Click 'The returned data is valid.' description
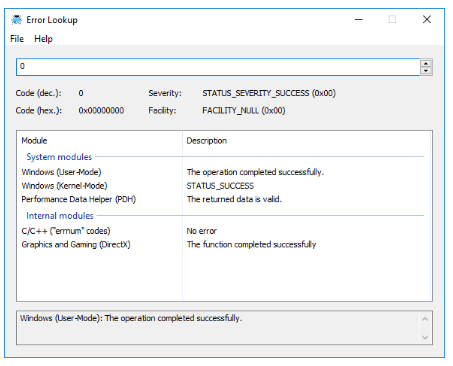The image size is (453, 366). tap(234, 199)
